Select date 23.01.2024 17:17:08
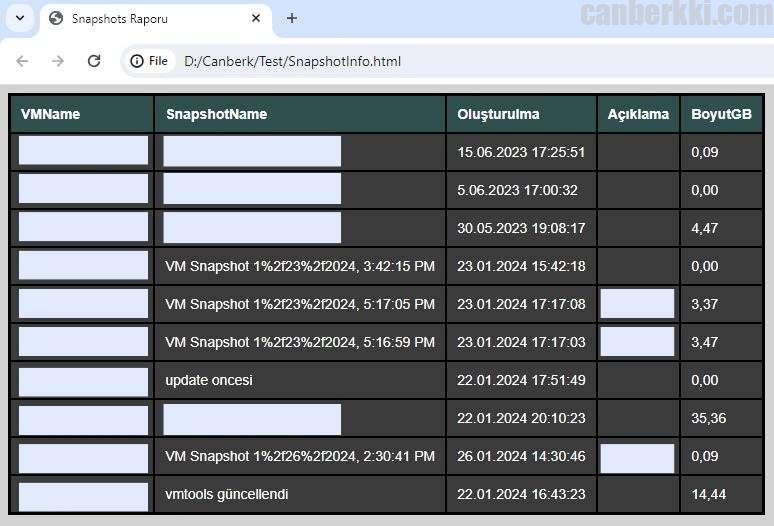Screen dimensions: 774x526 pyautogui.click(x=521, y=304)
